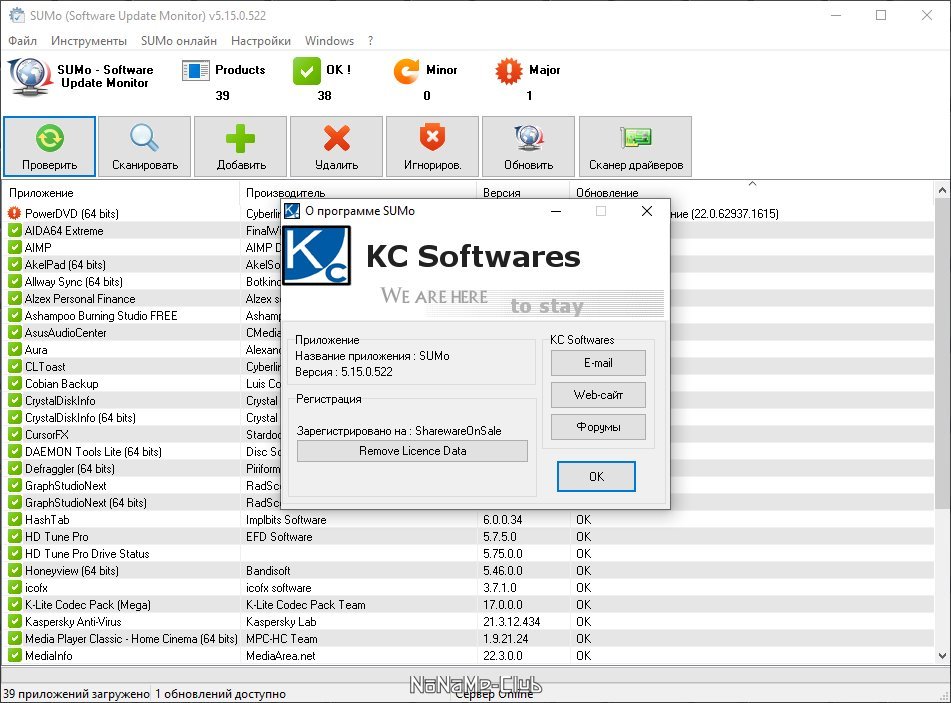Click the list scrollbar down arrow
Viewport: 951px width, 703px height.
pyautogui.click(x=943, y=656)
